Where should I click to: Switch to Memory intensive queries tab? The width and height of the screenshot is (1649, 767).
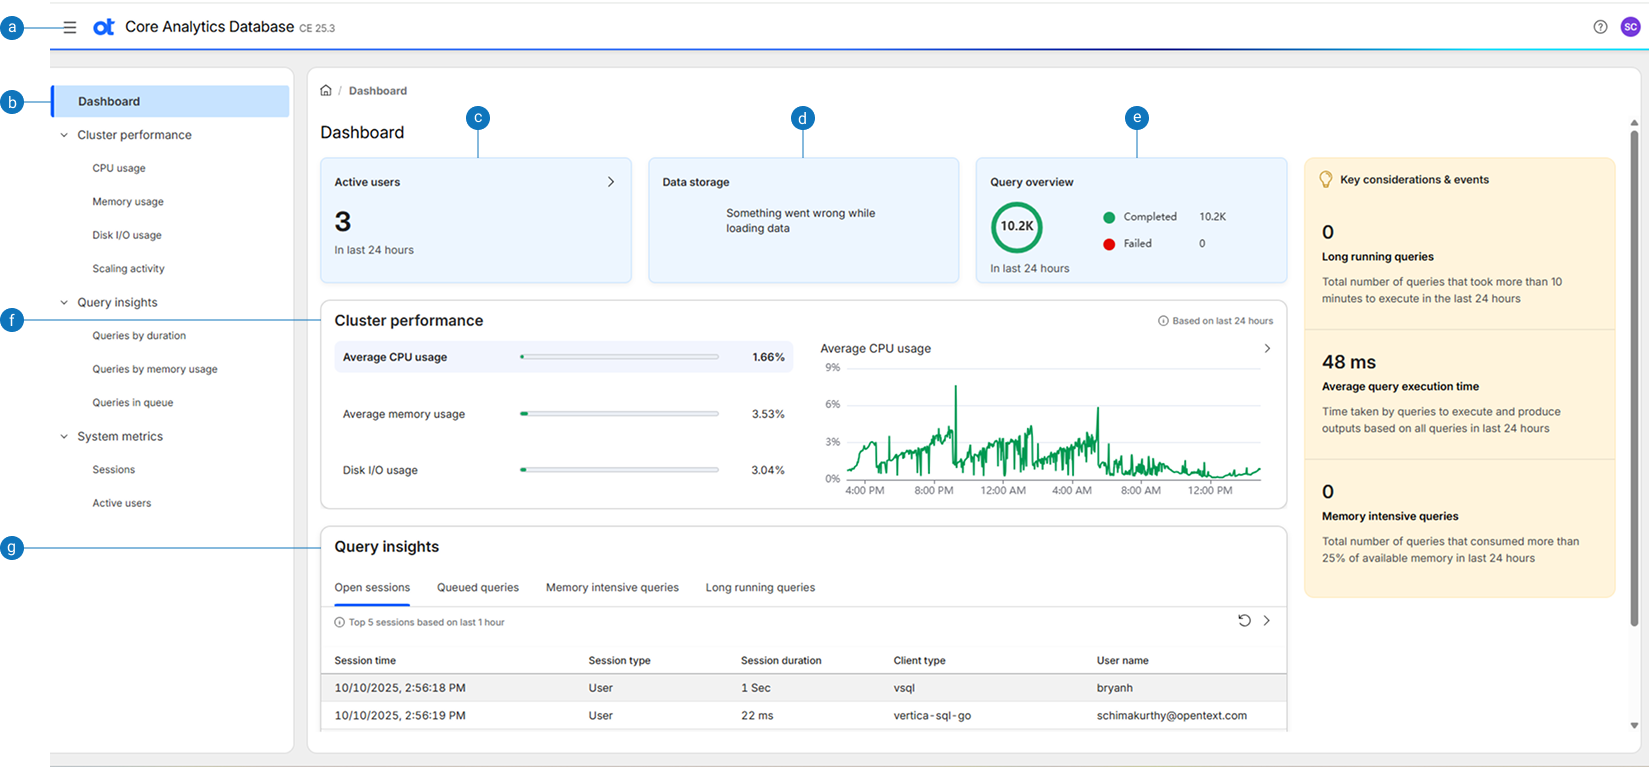612,588
